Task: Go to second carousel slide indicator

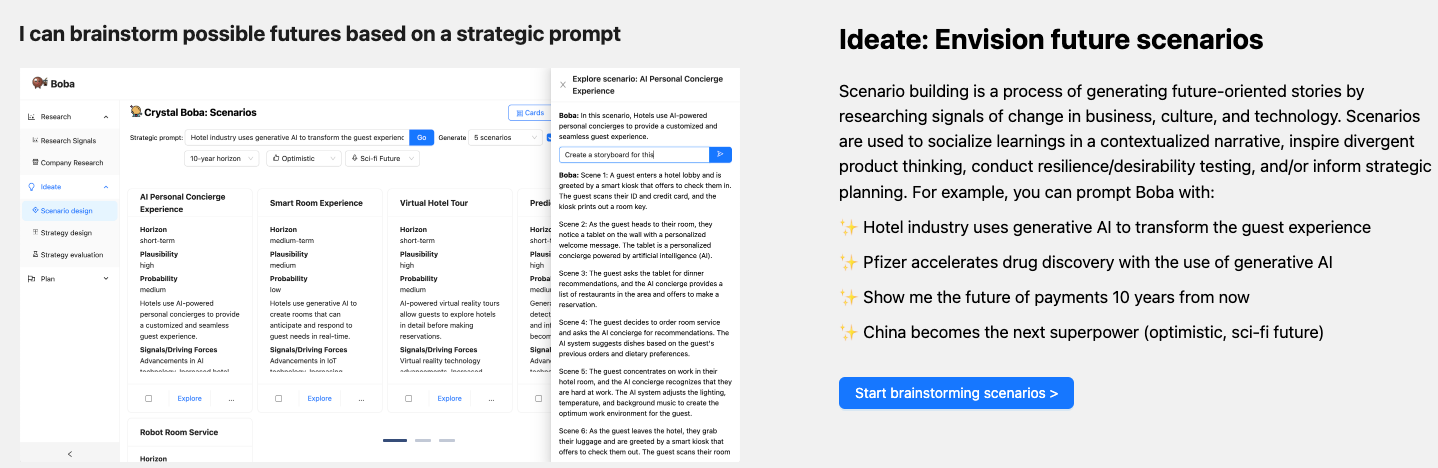Action: 423,440
